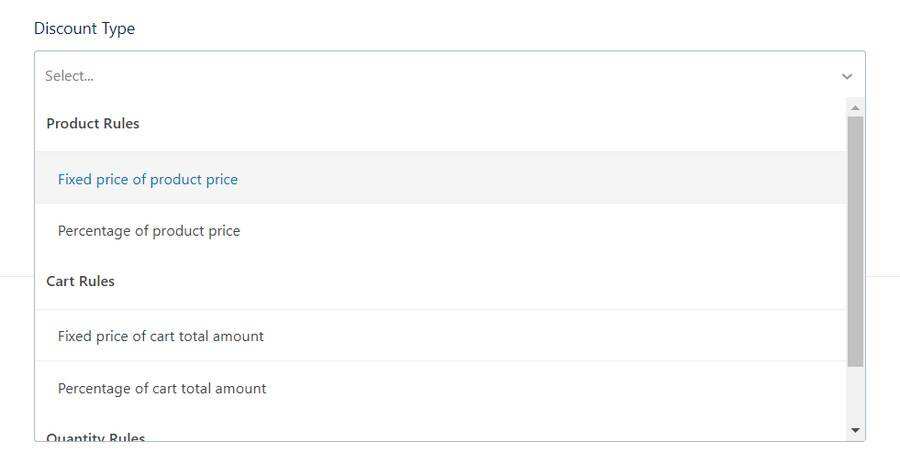Click the partially visible 'Quantity Rules' heading
The image size is (900, 453).
(96, 437)
